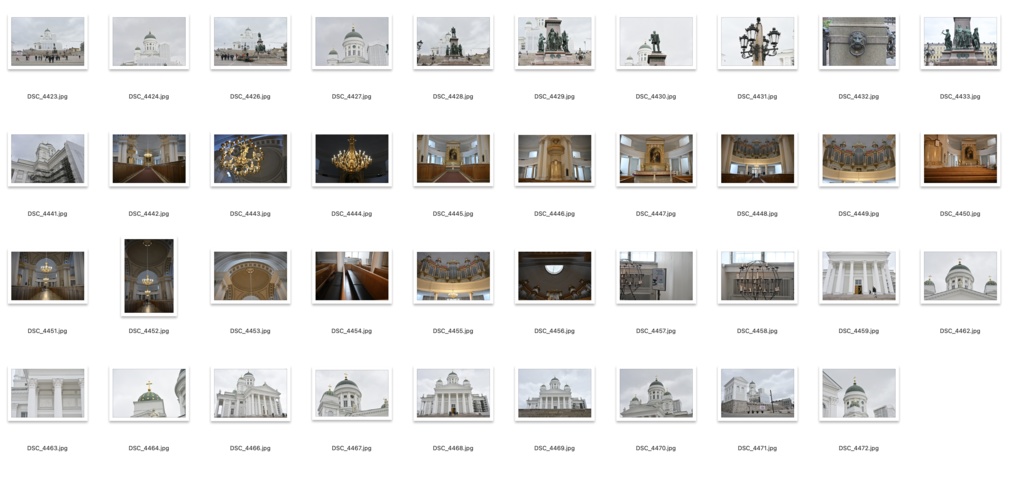
Task: Select the DSC_4470.jpg thumbnail
Action: pyautogui.click(x=656, y=394)
